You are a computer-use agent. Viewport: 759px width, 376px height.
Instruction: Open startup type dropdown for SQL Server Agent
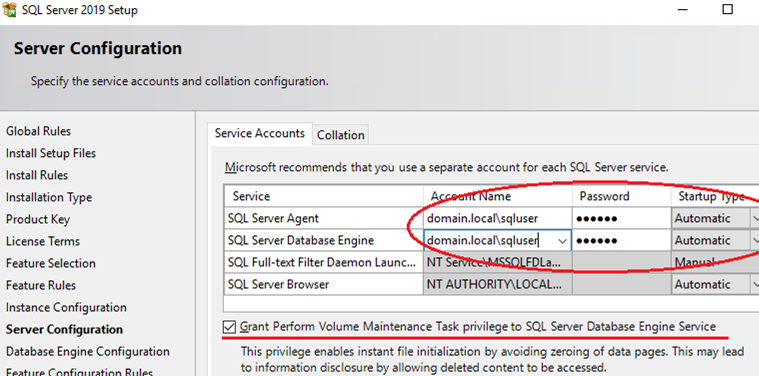click(754, 218)
